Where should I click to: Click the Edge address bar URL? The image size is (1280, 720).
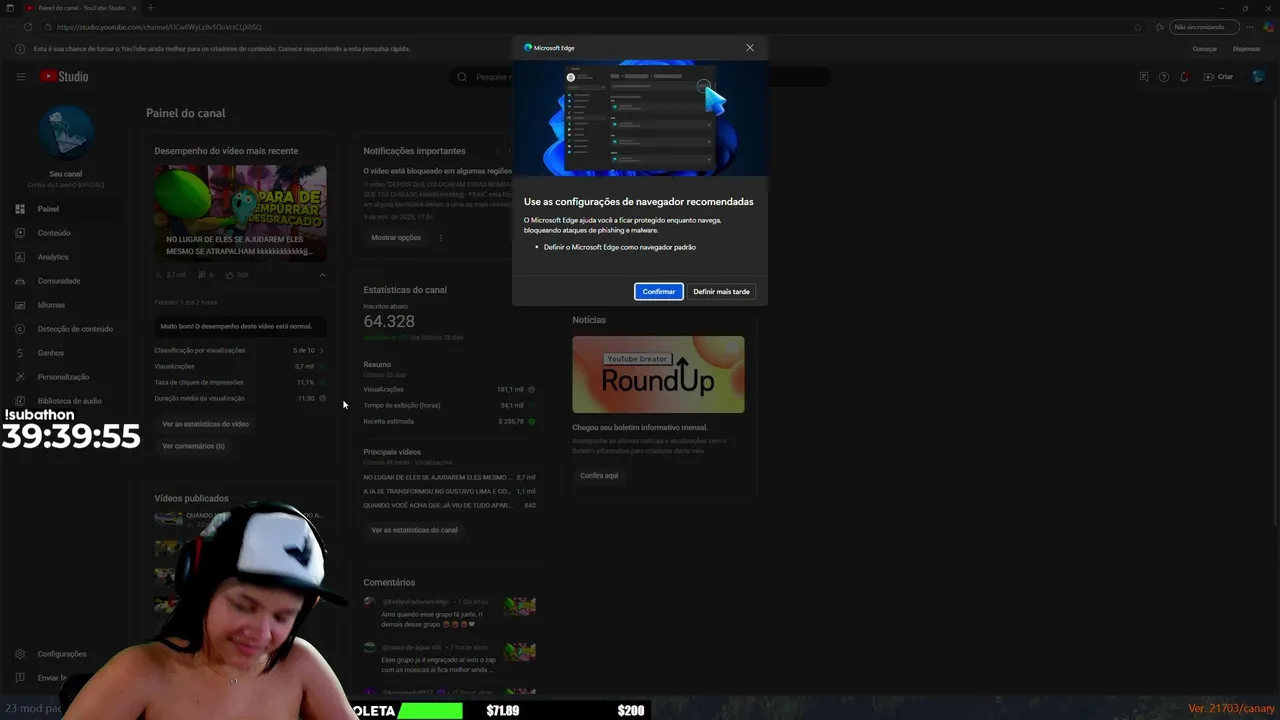point(159,27)
